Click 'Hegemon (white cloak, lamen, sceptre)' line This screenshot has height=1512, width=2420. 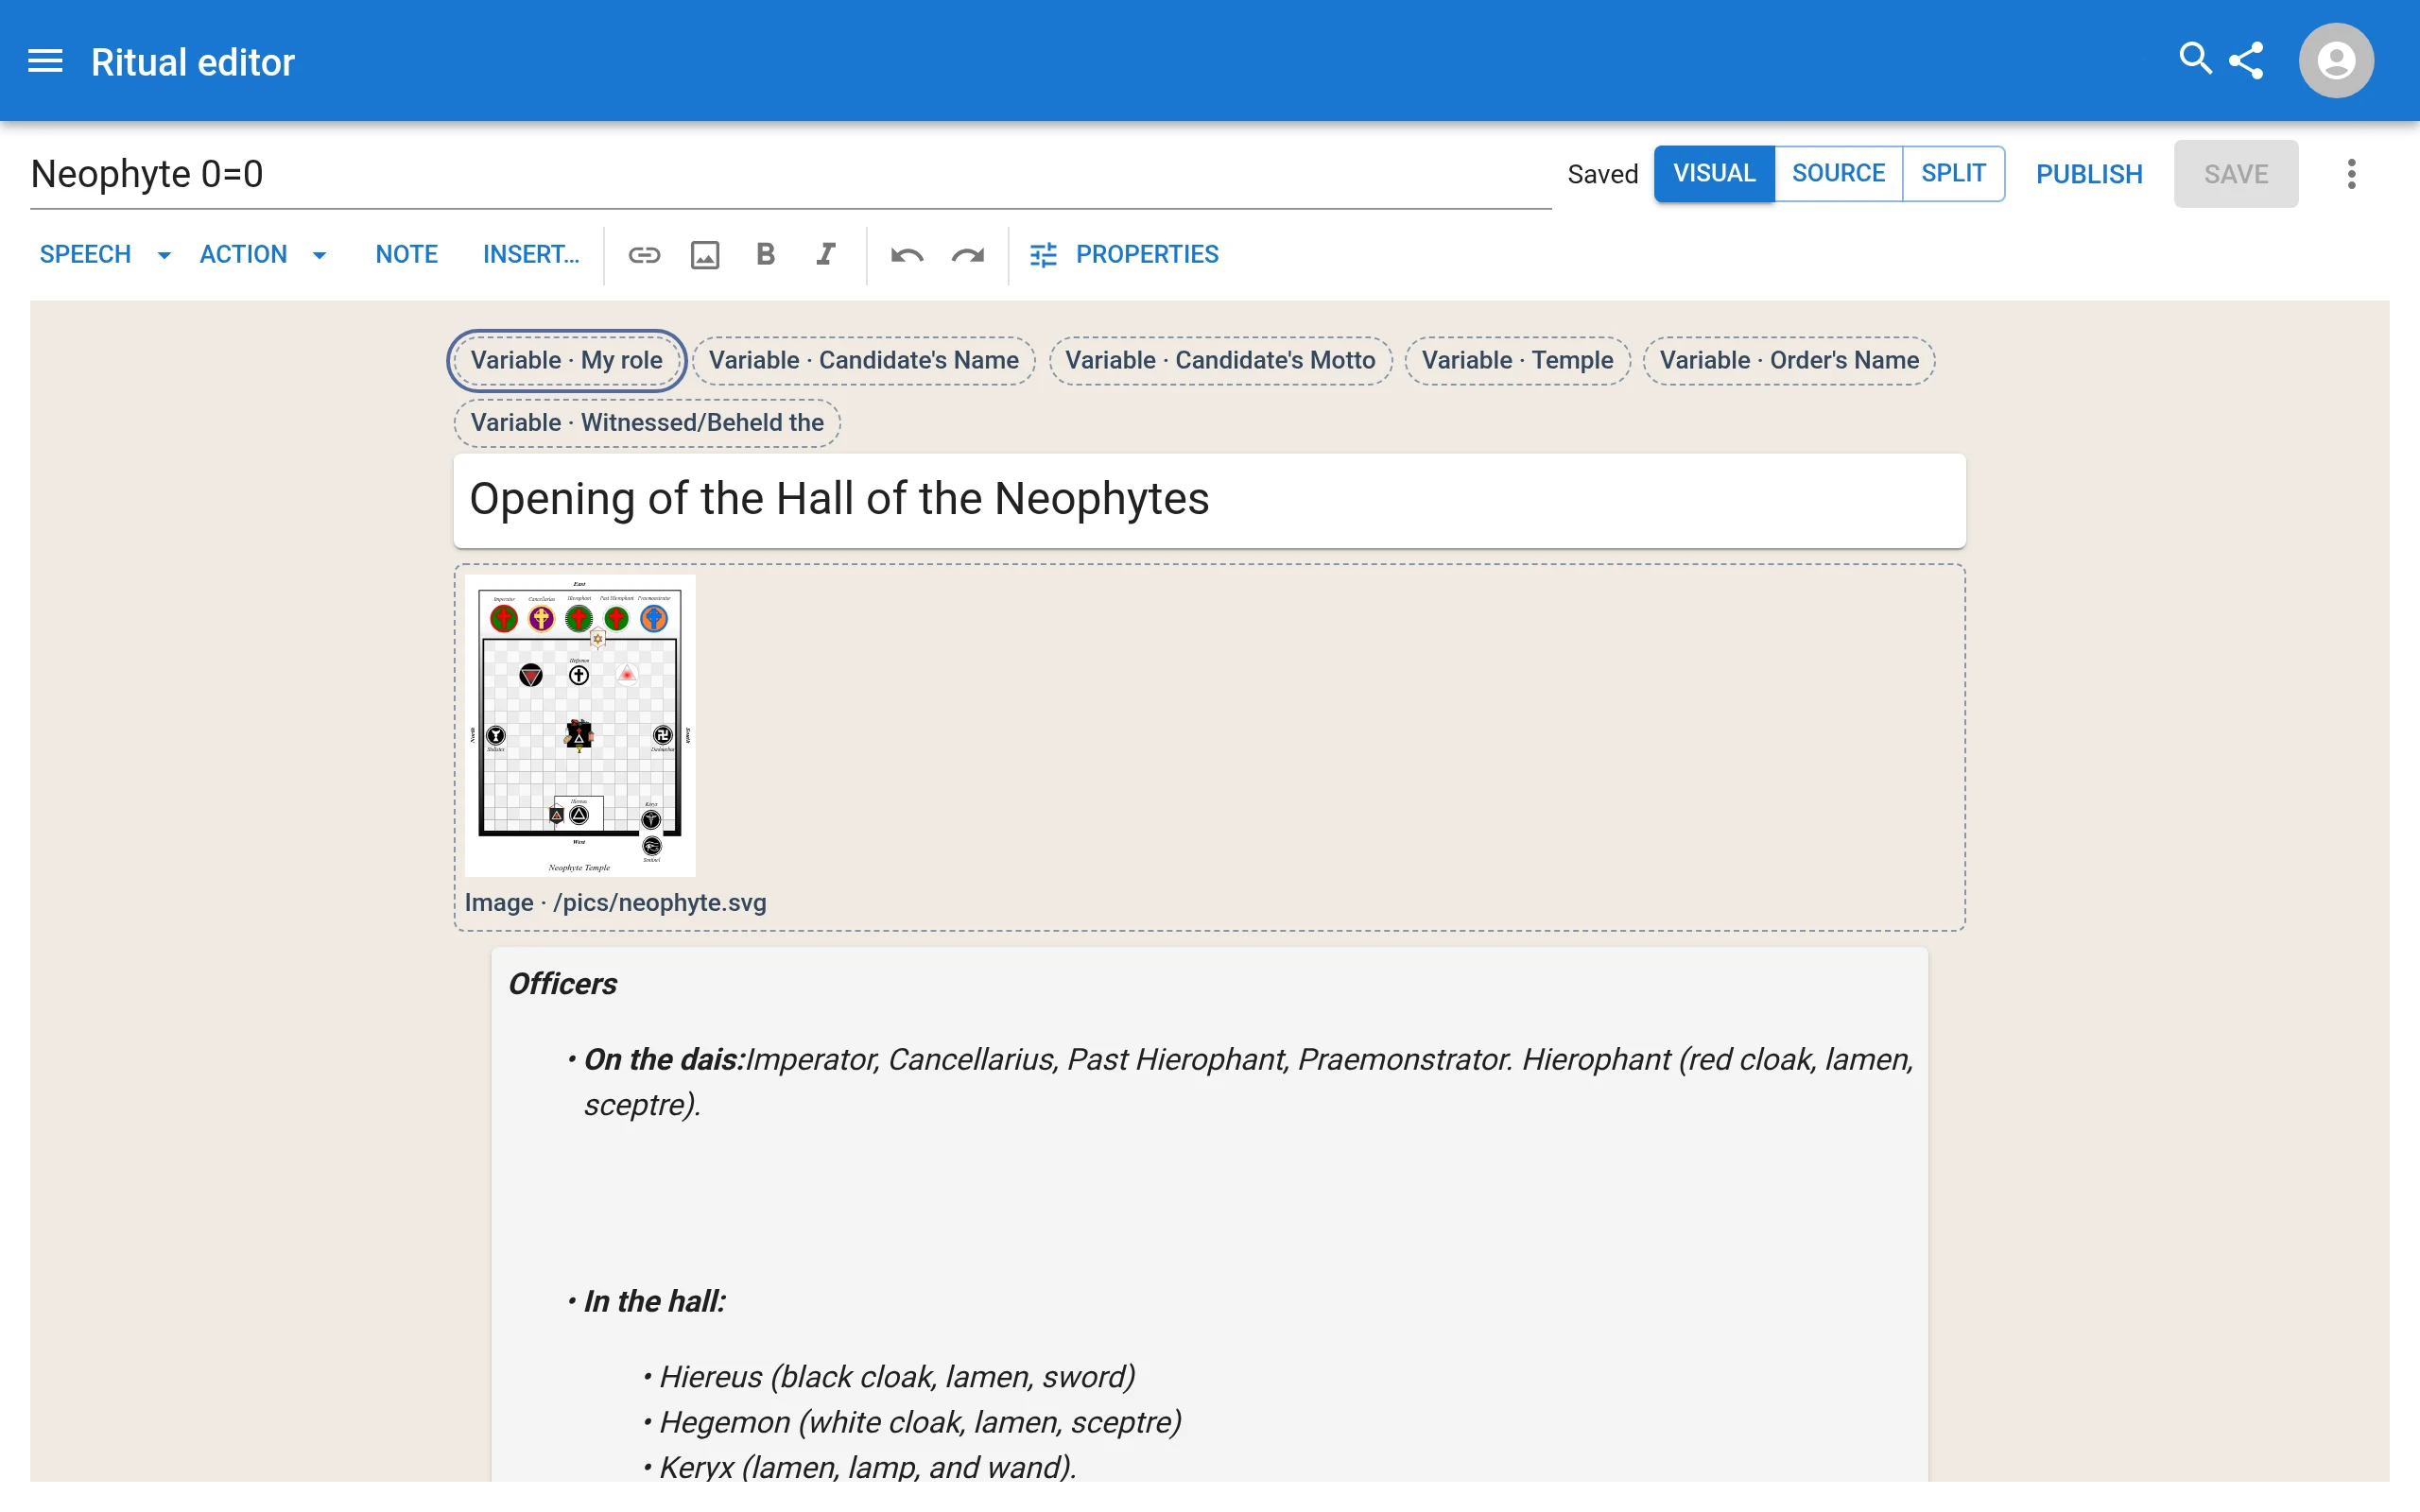point(921,1422)
